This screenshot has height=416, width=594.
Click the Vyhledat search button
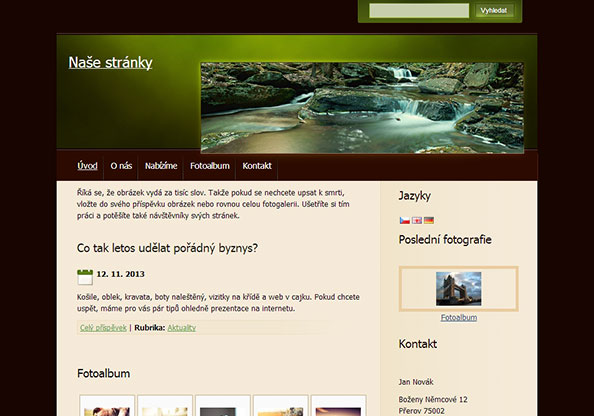point(494,11)
